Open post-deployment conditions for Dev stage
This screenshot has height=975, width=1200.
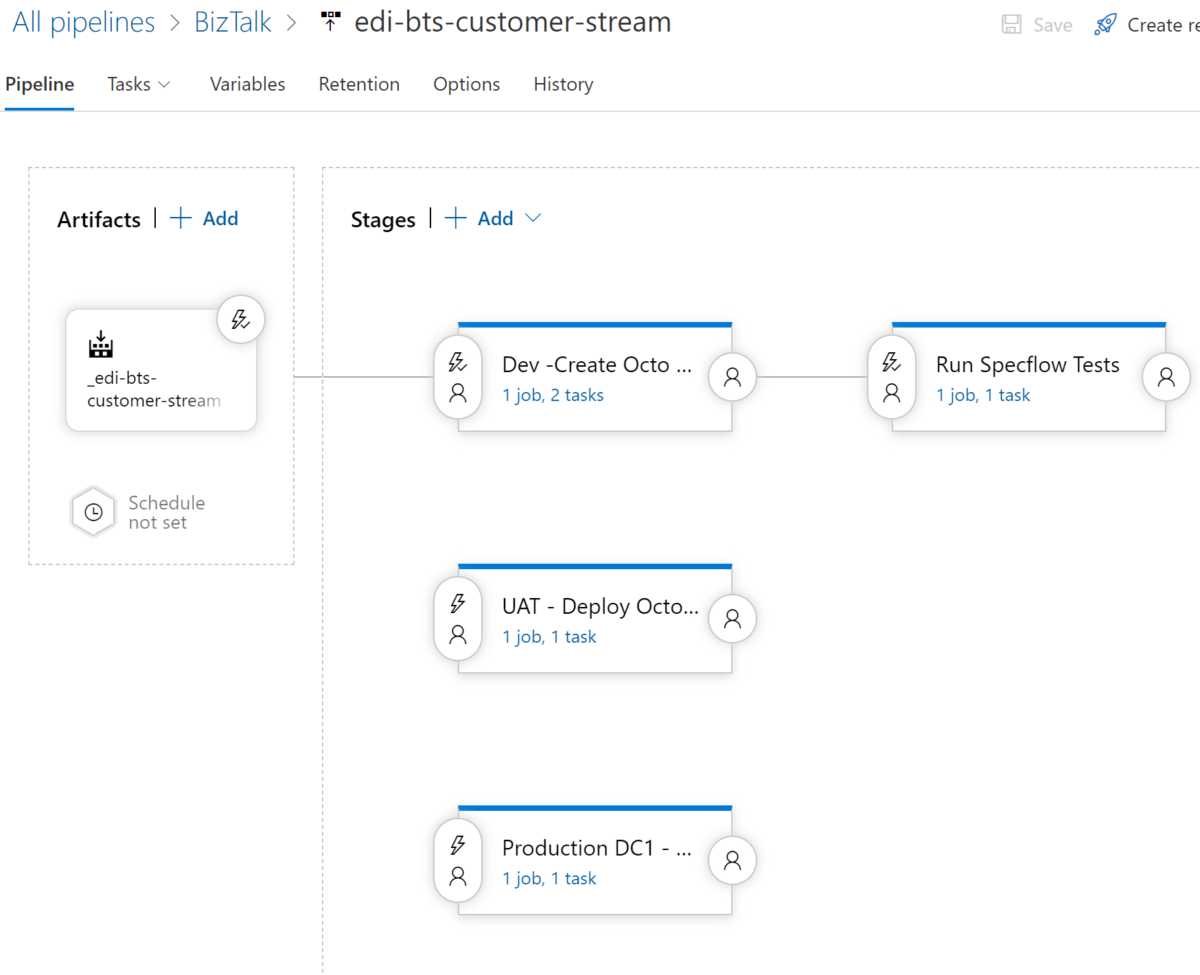point(732,377)
